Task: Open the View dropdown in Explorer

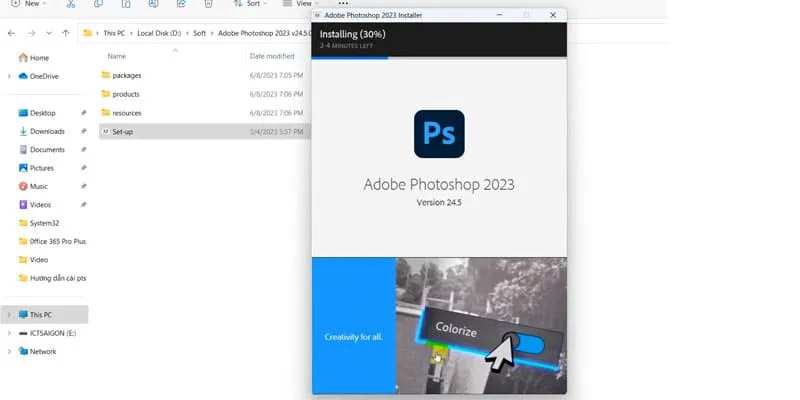Action: (300, 4)
